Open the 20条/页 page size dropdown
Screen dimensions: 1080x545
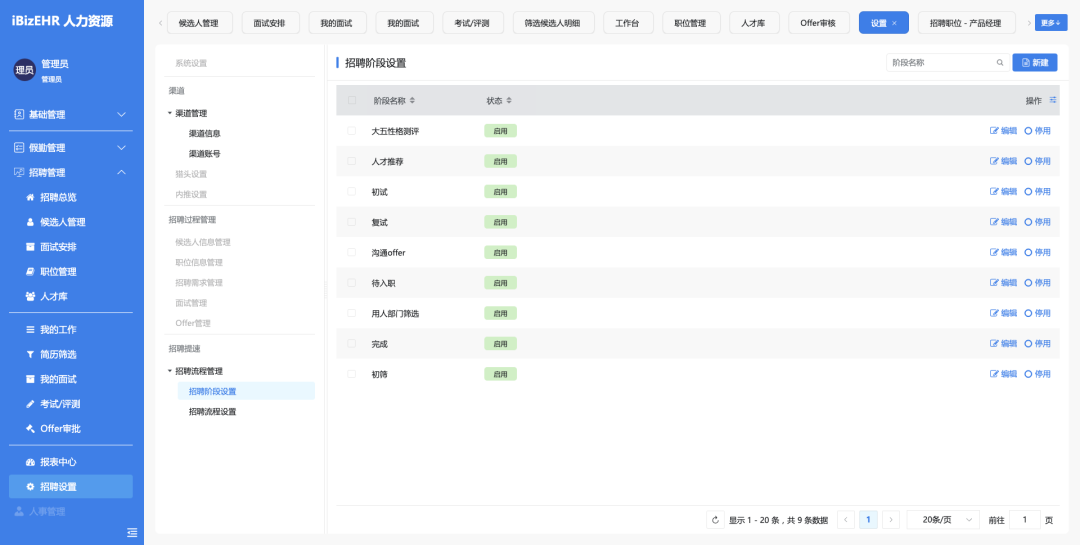point(943,520)
